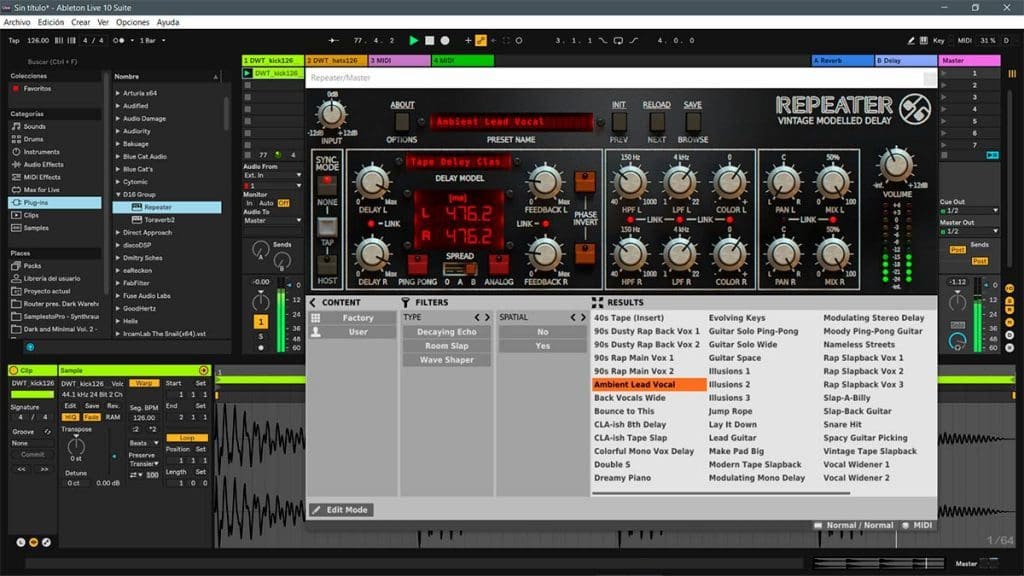
Task: Click the Browse preset button
Action: (x=692, y=122)
